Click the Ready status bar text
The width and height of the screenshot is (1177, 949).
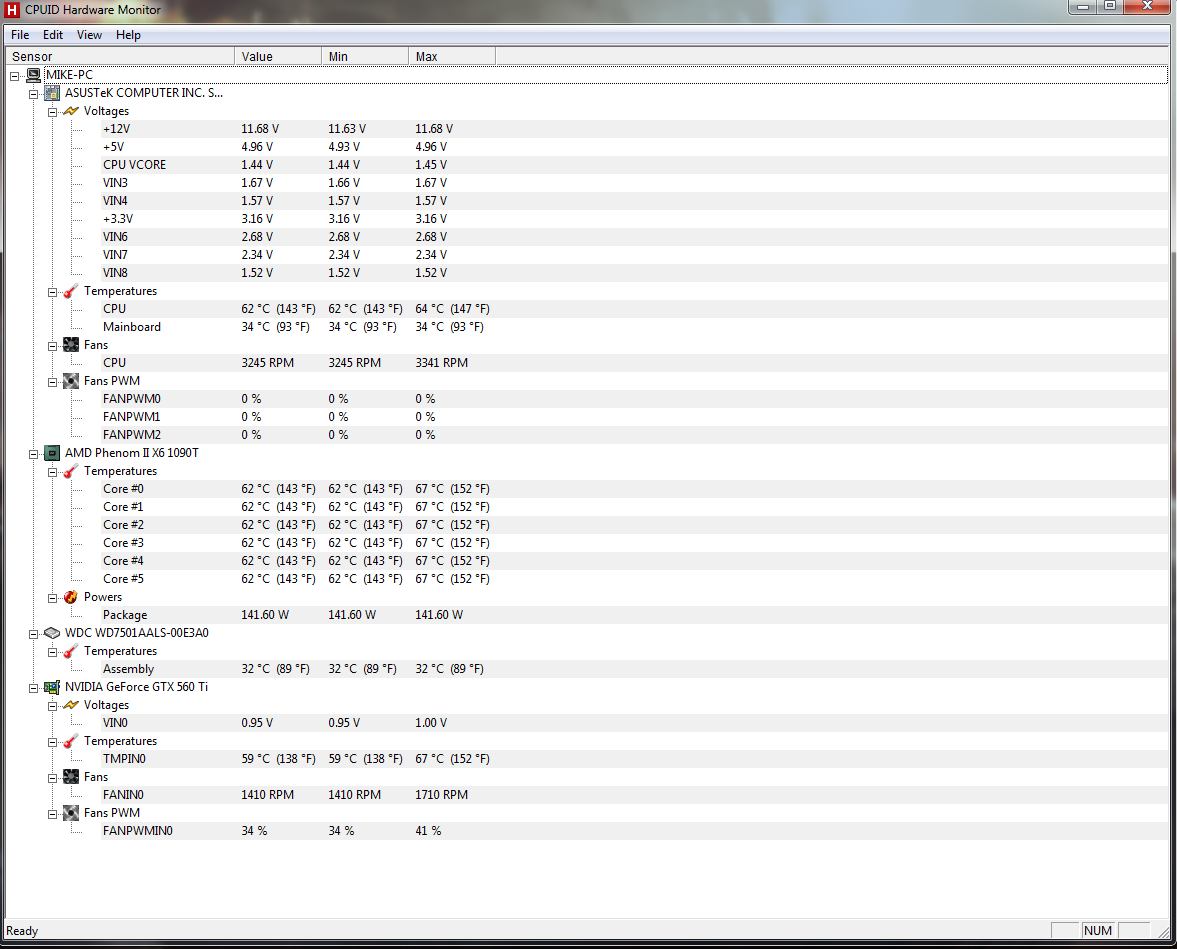(x=23, y=931)
